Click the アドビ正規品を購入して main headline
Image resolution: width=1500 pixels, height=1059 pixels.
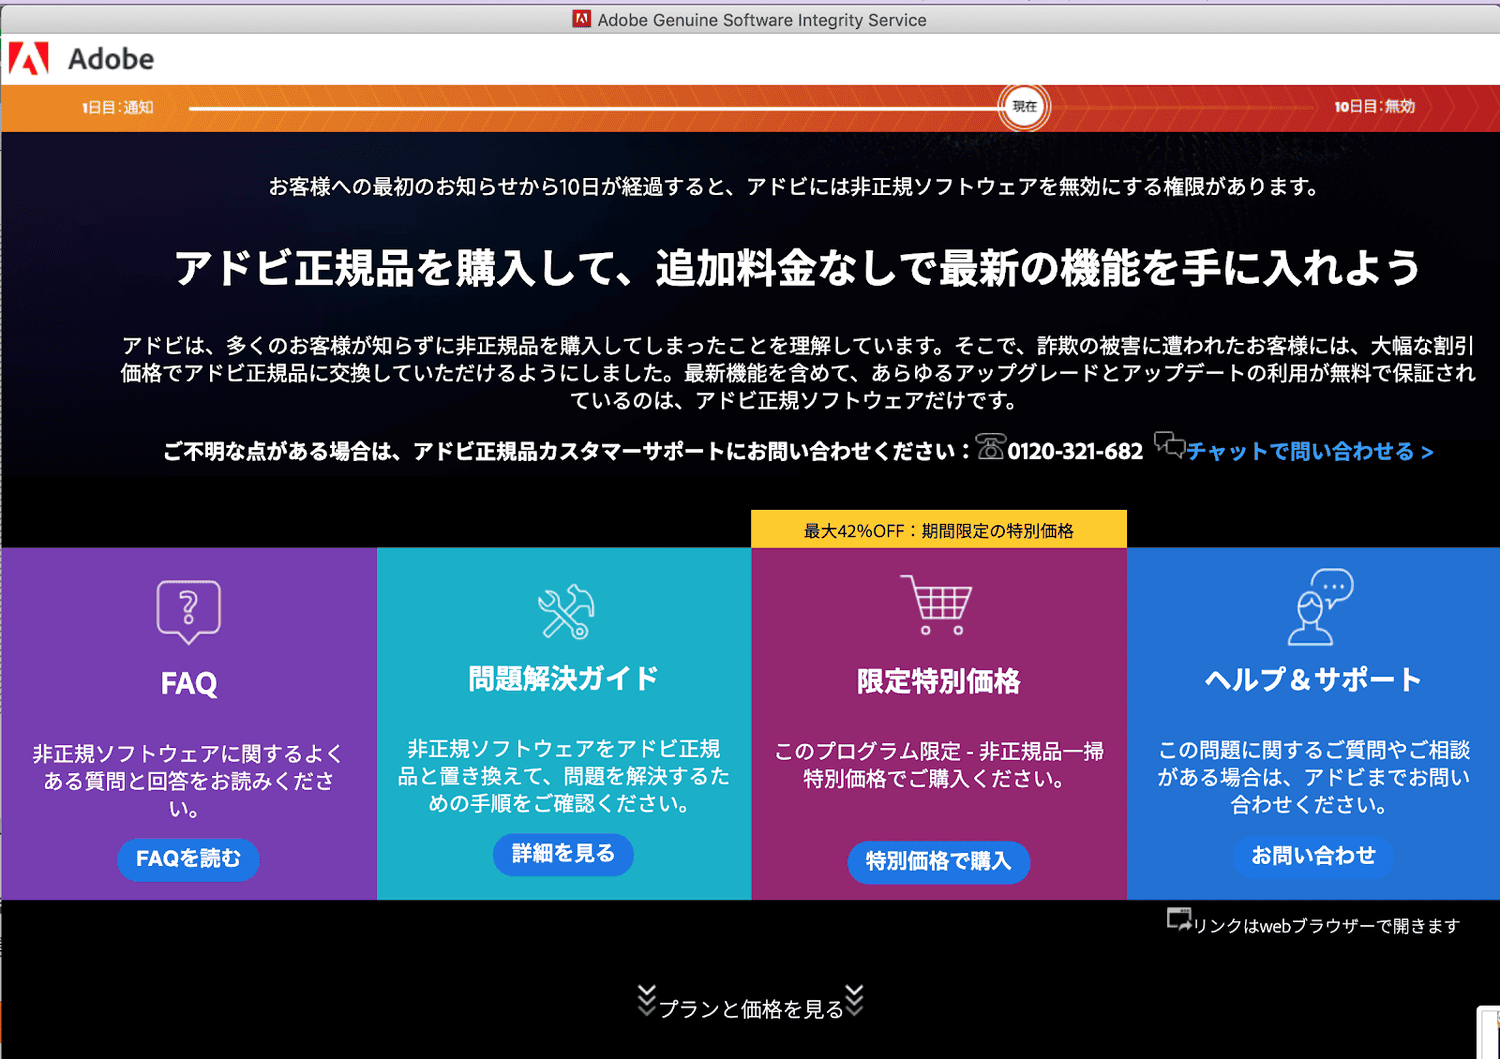pos(798,268)
